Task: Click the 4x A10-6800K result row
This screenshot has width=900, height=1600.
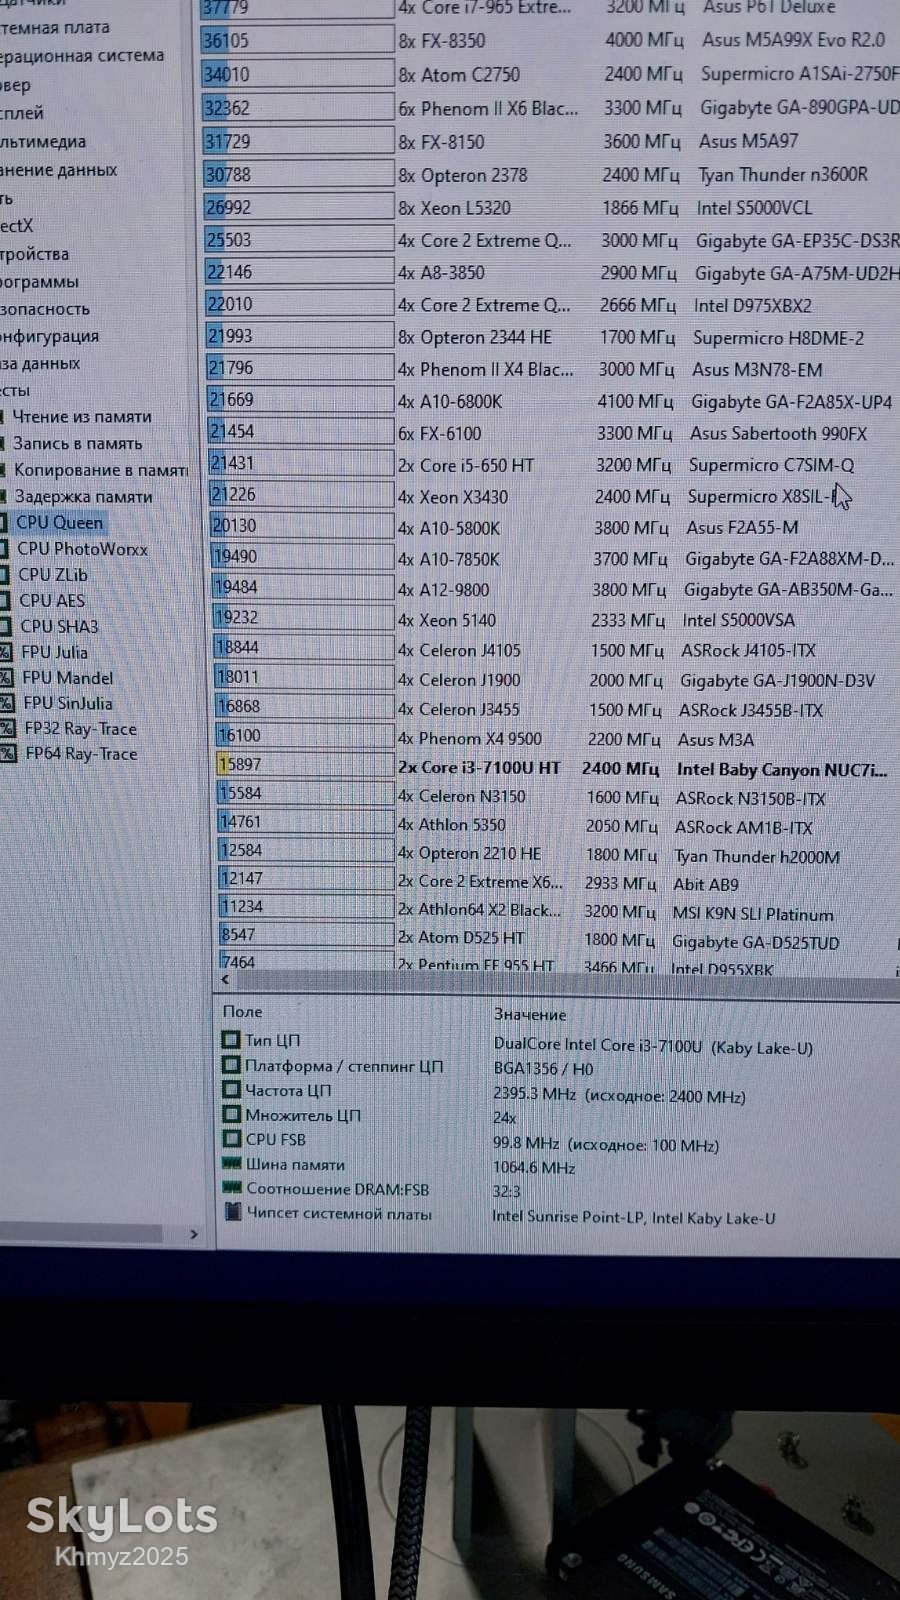Action: coord(550,401)
